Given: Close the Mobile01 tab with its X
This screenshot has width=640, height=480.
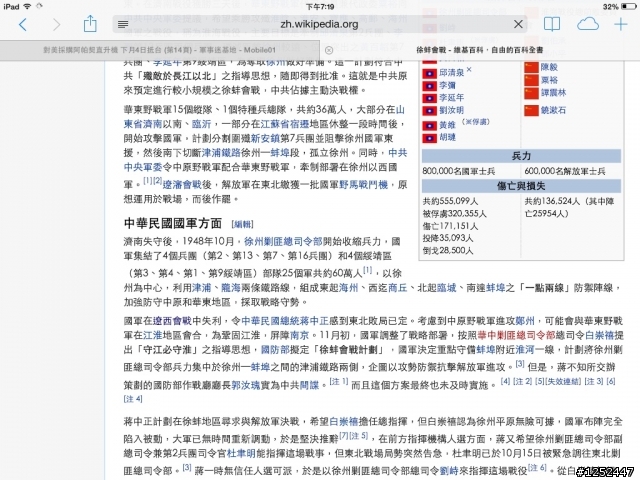Looking at the screenshot, I should 329,50.
